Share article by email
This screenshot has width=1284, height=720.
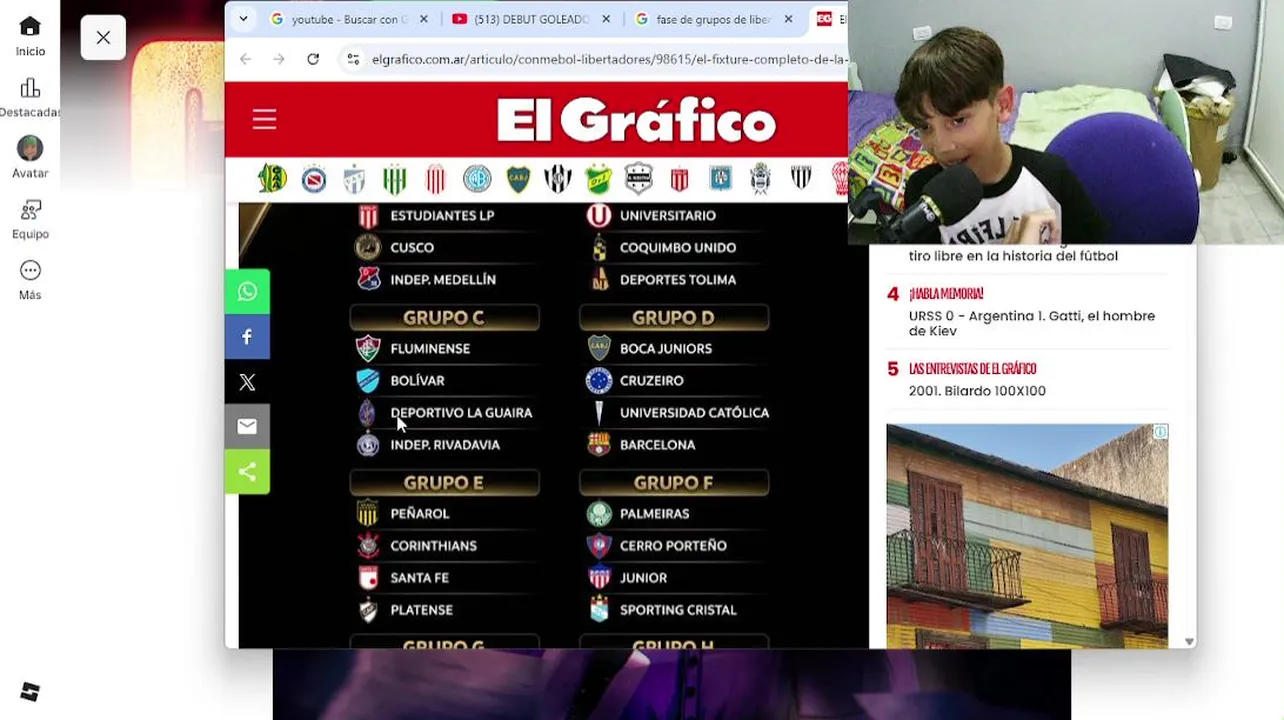247,426
